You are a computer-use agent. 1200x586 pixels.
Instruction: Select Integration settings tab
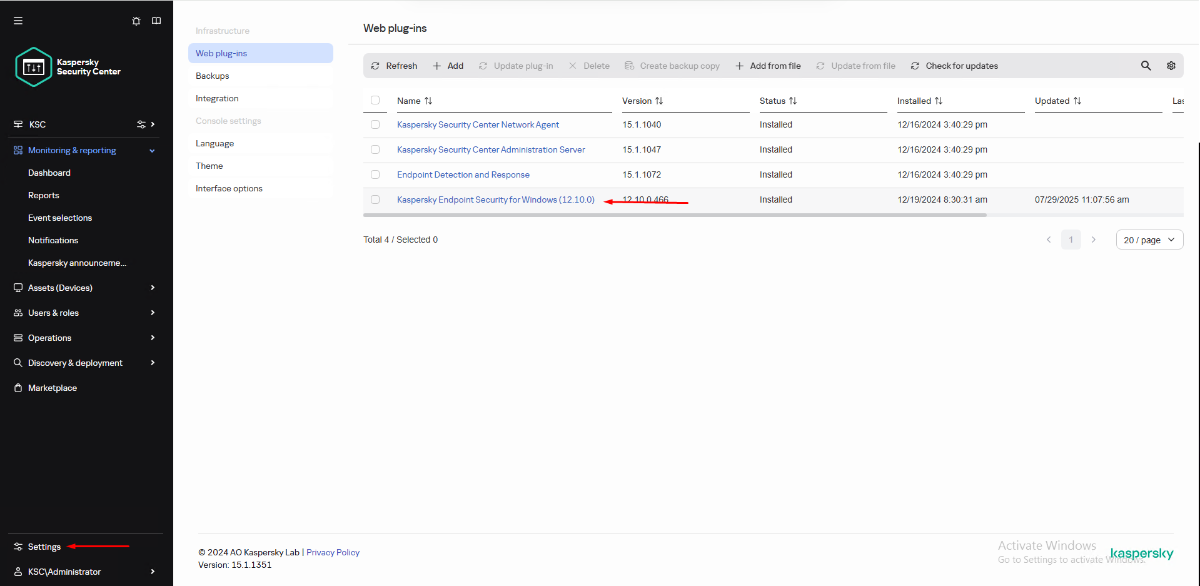[260, 99]
